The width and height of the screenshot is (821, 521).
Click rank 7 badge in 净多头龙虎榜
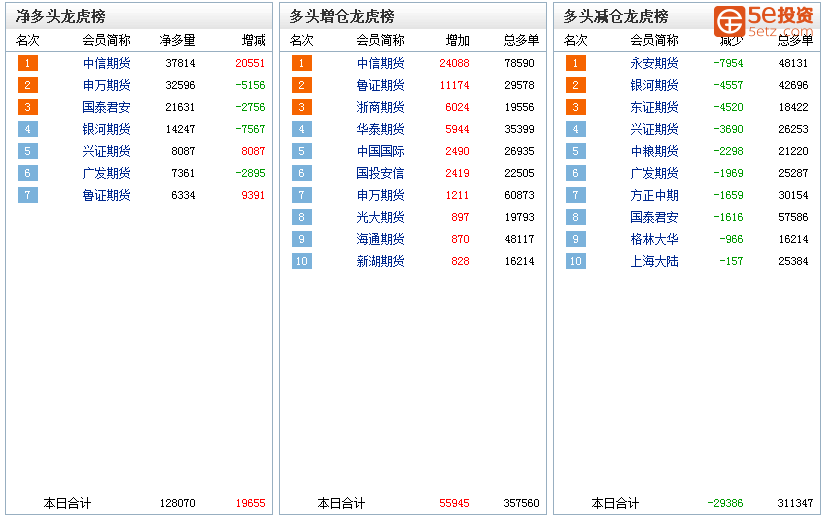(28, 195)
